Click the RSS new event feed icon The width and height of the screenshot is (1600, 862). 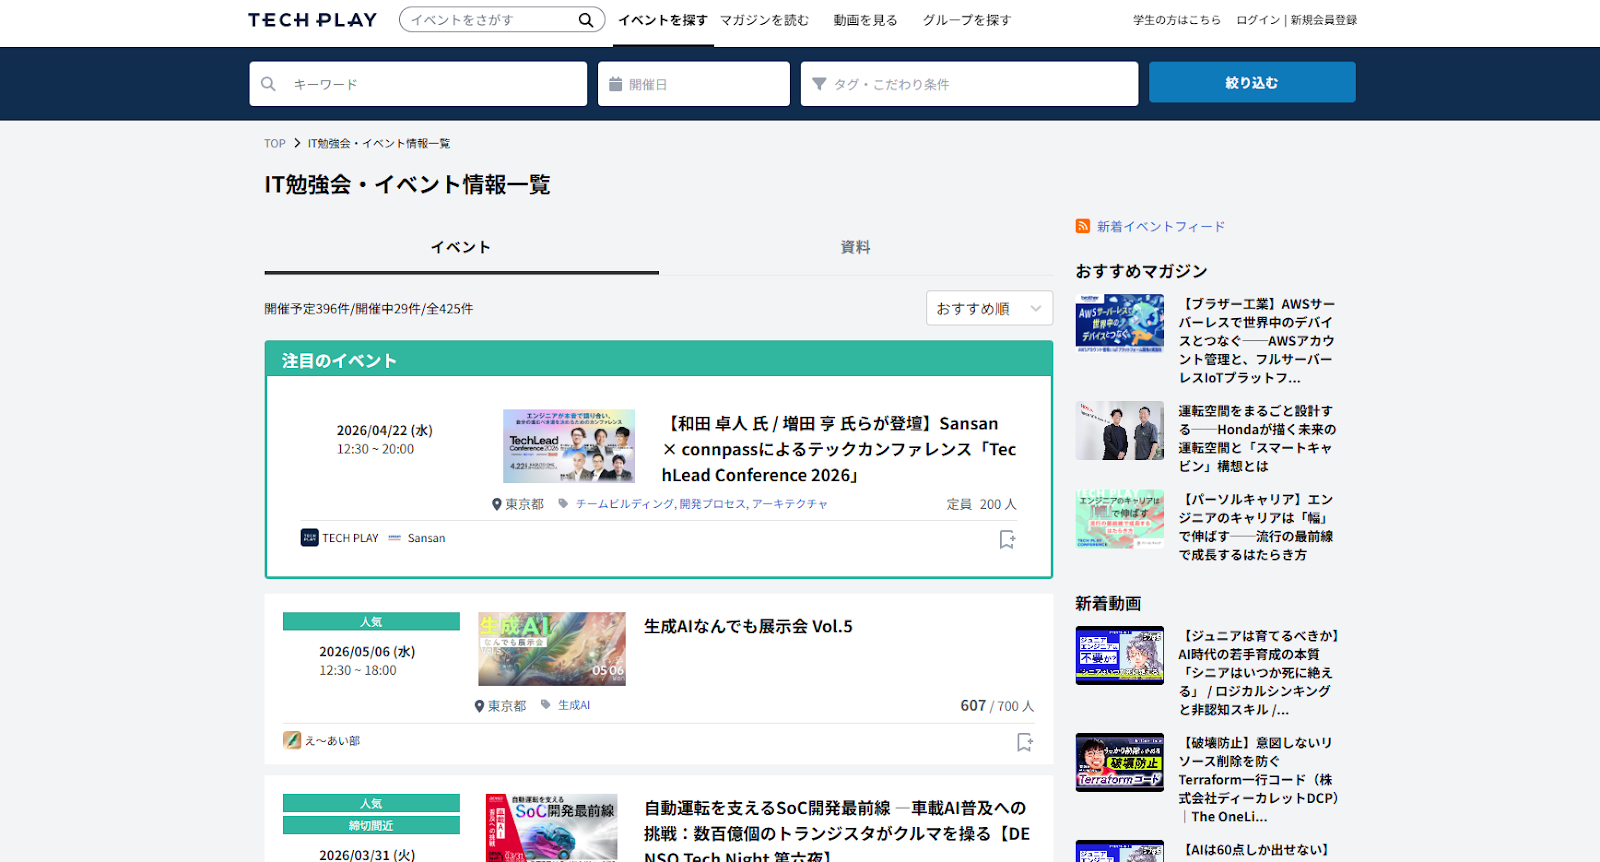[1082, 226]
